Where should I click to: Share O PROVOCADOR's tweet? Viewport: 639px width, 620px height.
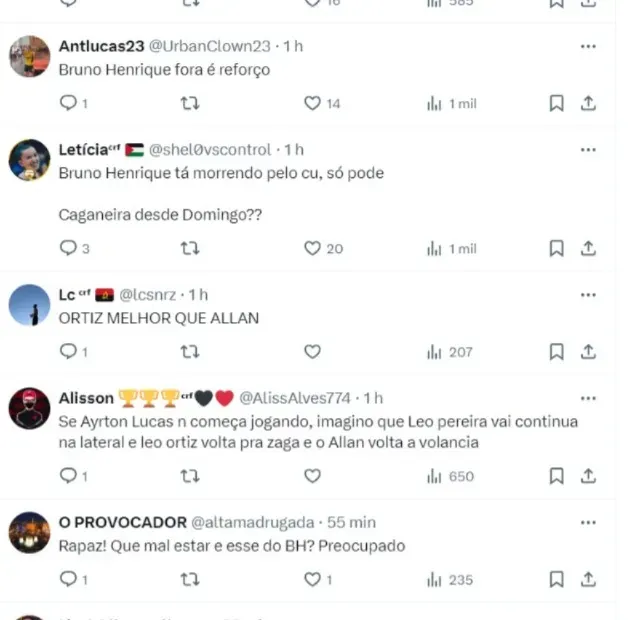(x=588, y=579)
